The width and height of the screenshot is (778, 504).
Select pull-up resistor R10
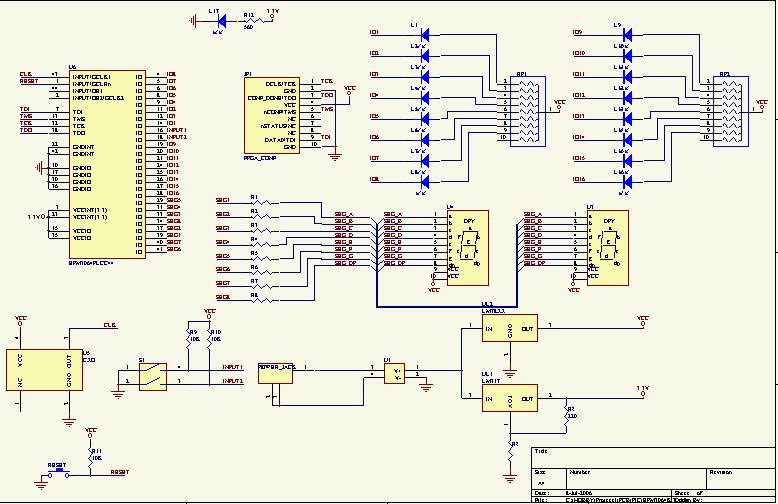click(209, 339)
